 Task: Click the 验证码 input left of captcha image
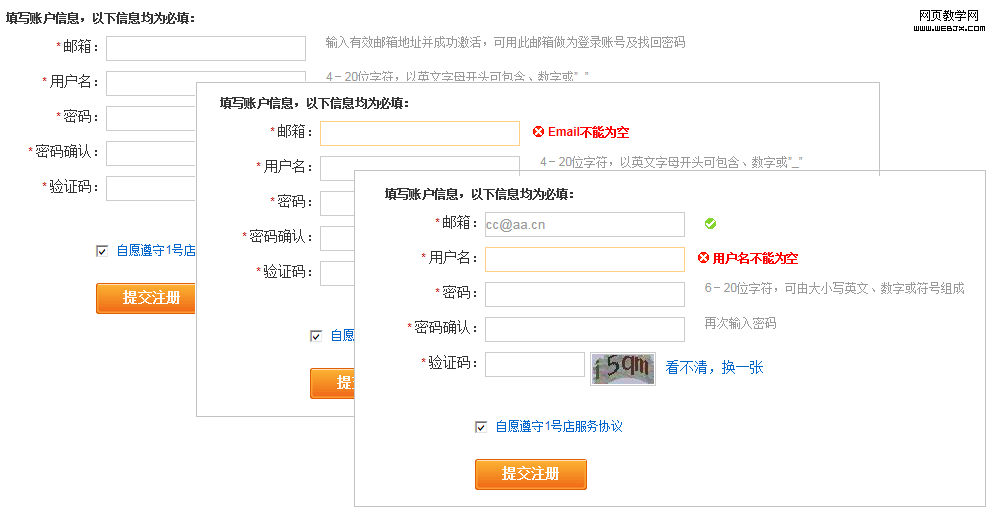[534, 364]
